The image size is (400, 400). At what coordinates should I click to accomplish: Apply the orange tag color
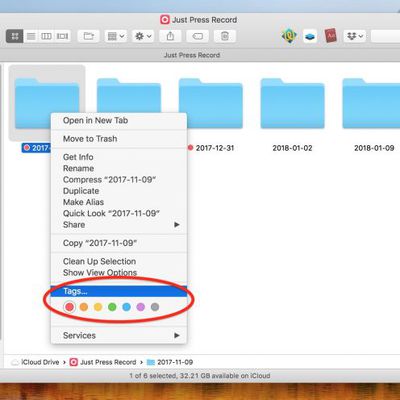84,307
